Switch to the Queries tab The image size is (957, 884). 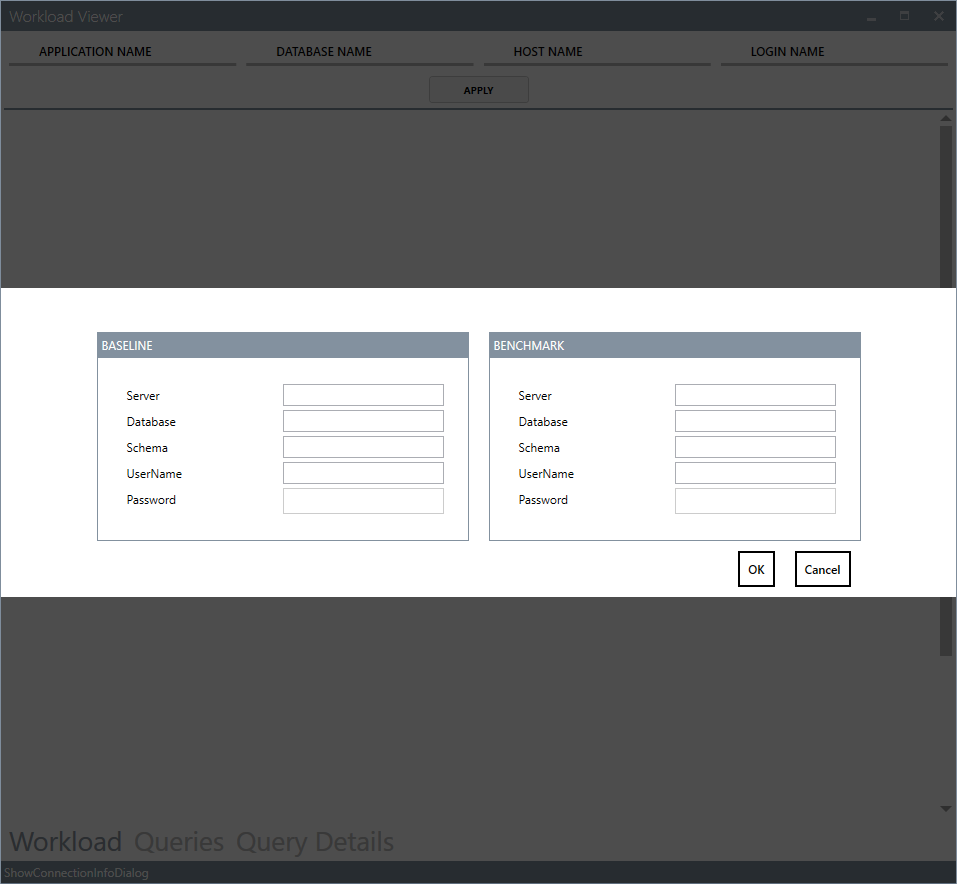[179, 841]
